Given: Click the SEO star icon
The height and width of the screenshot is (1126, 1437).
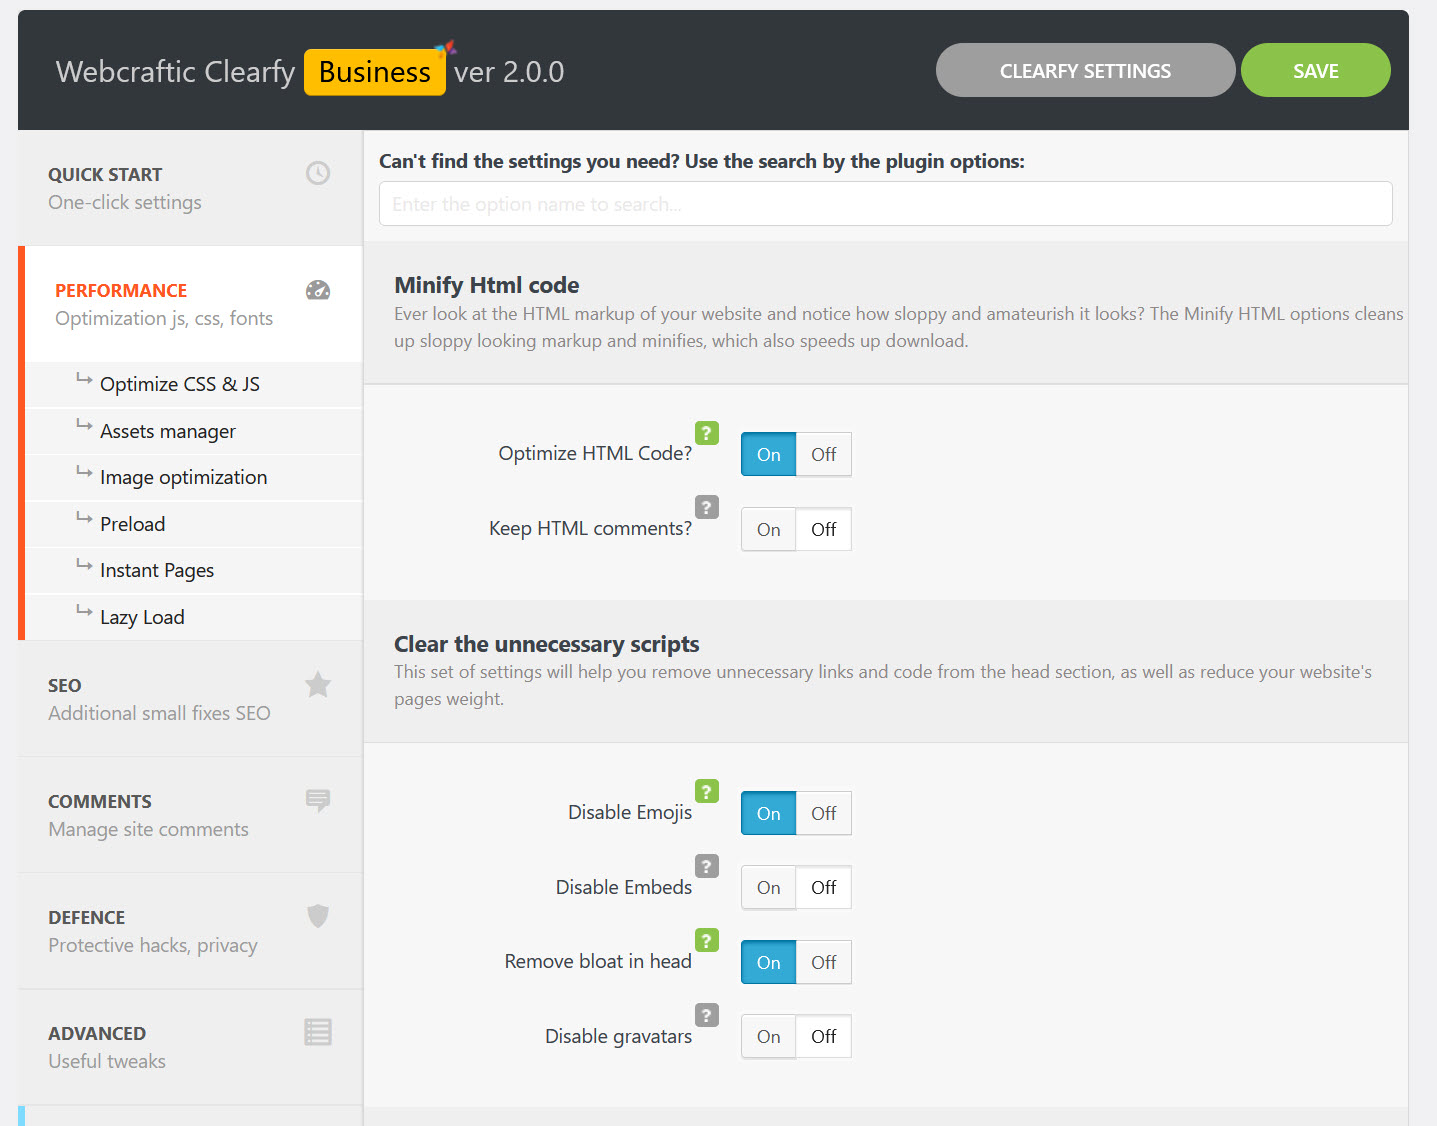Looking at the screenshot, I should (x=318, y=685).
